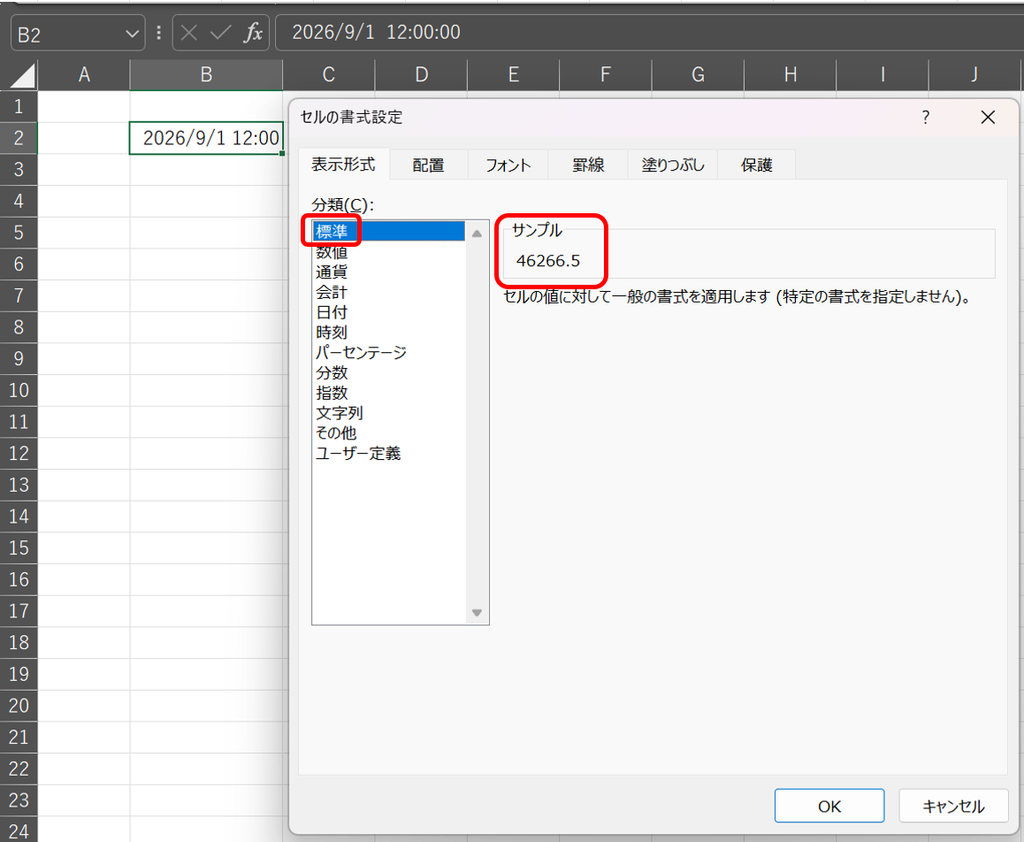
Task: Select 指数 in the category list
Action: coord(389,393)
